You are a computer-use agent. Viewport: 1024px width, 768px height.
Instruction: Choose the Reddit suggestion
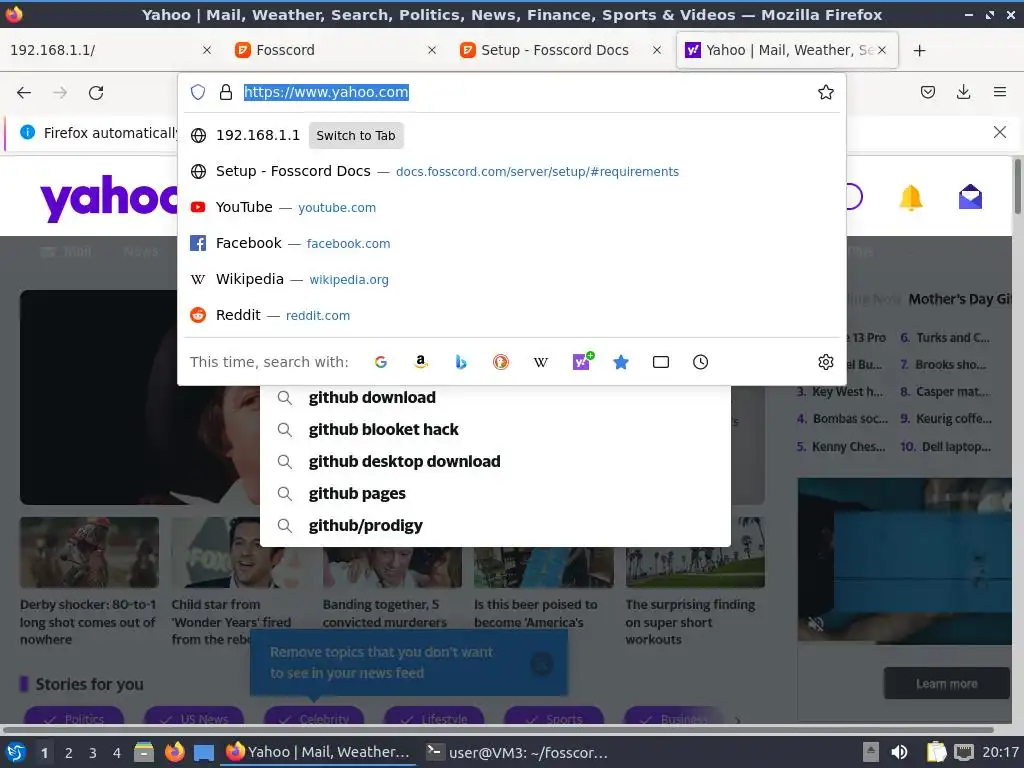[512, 315]
